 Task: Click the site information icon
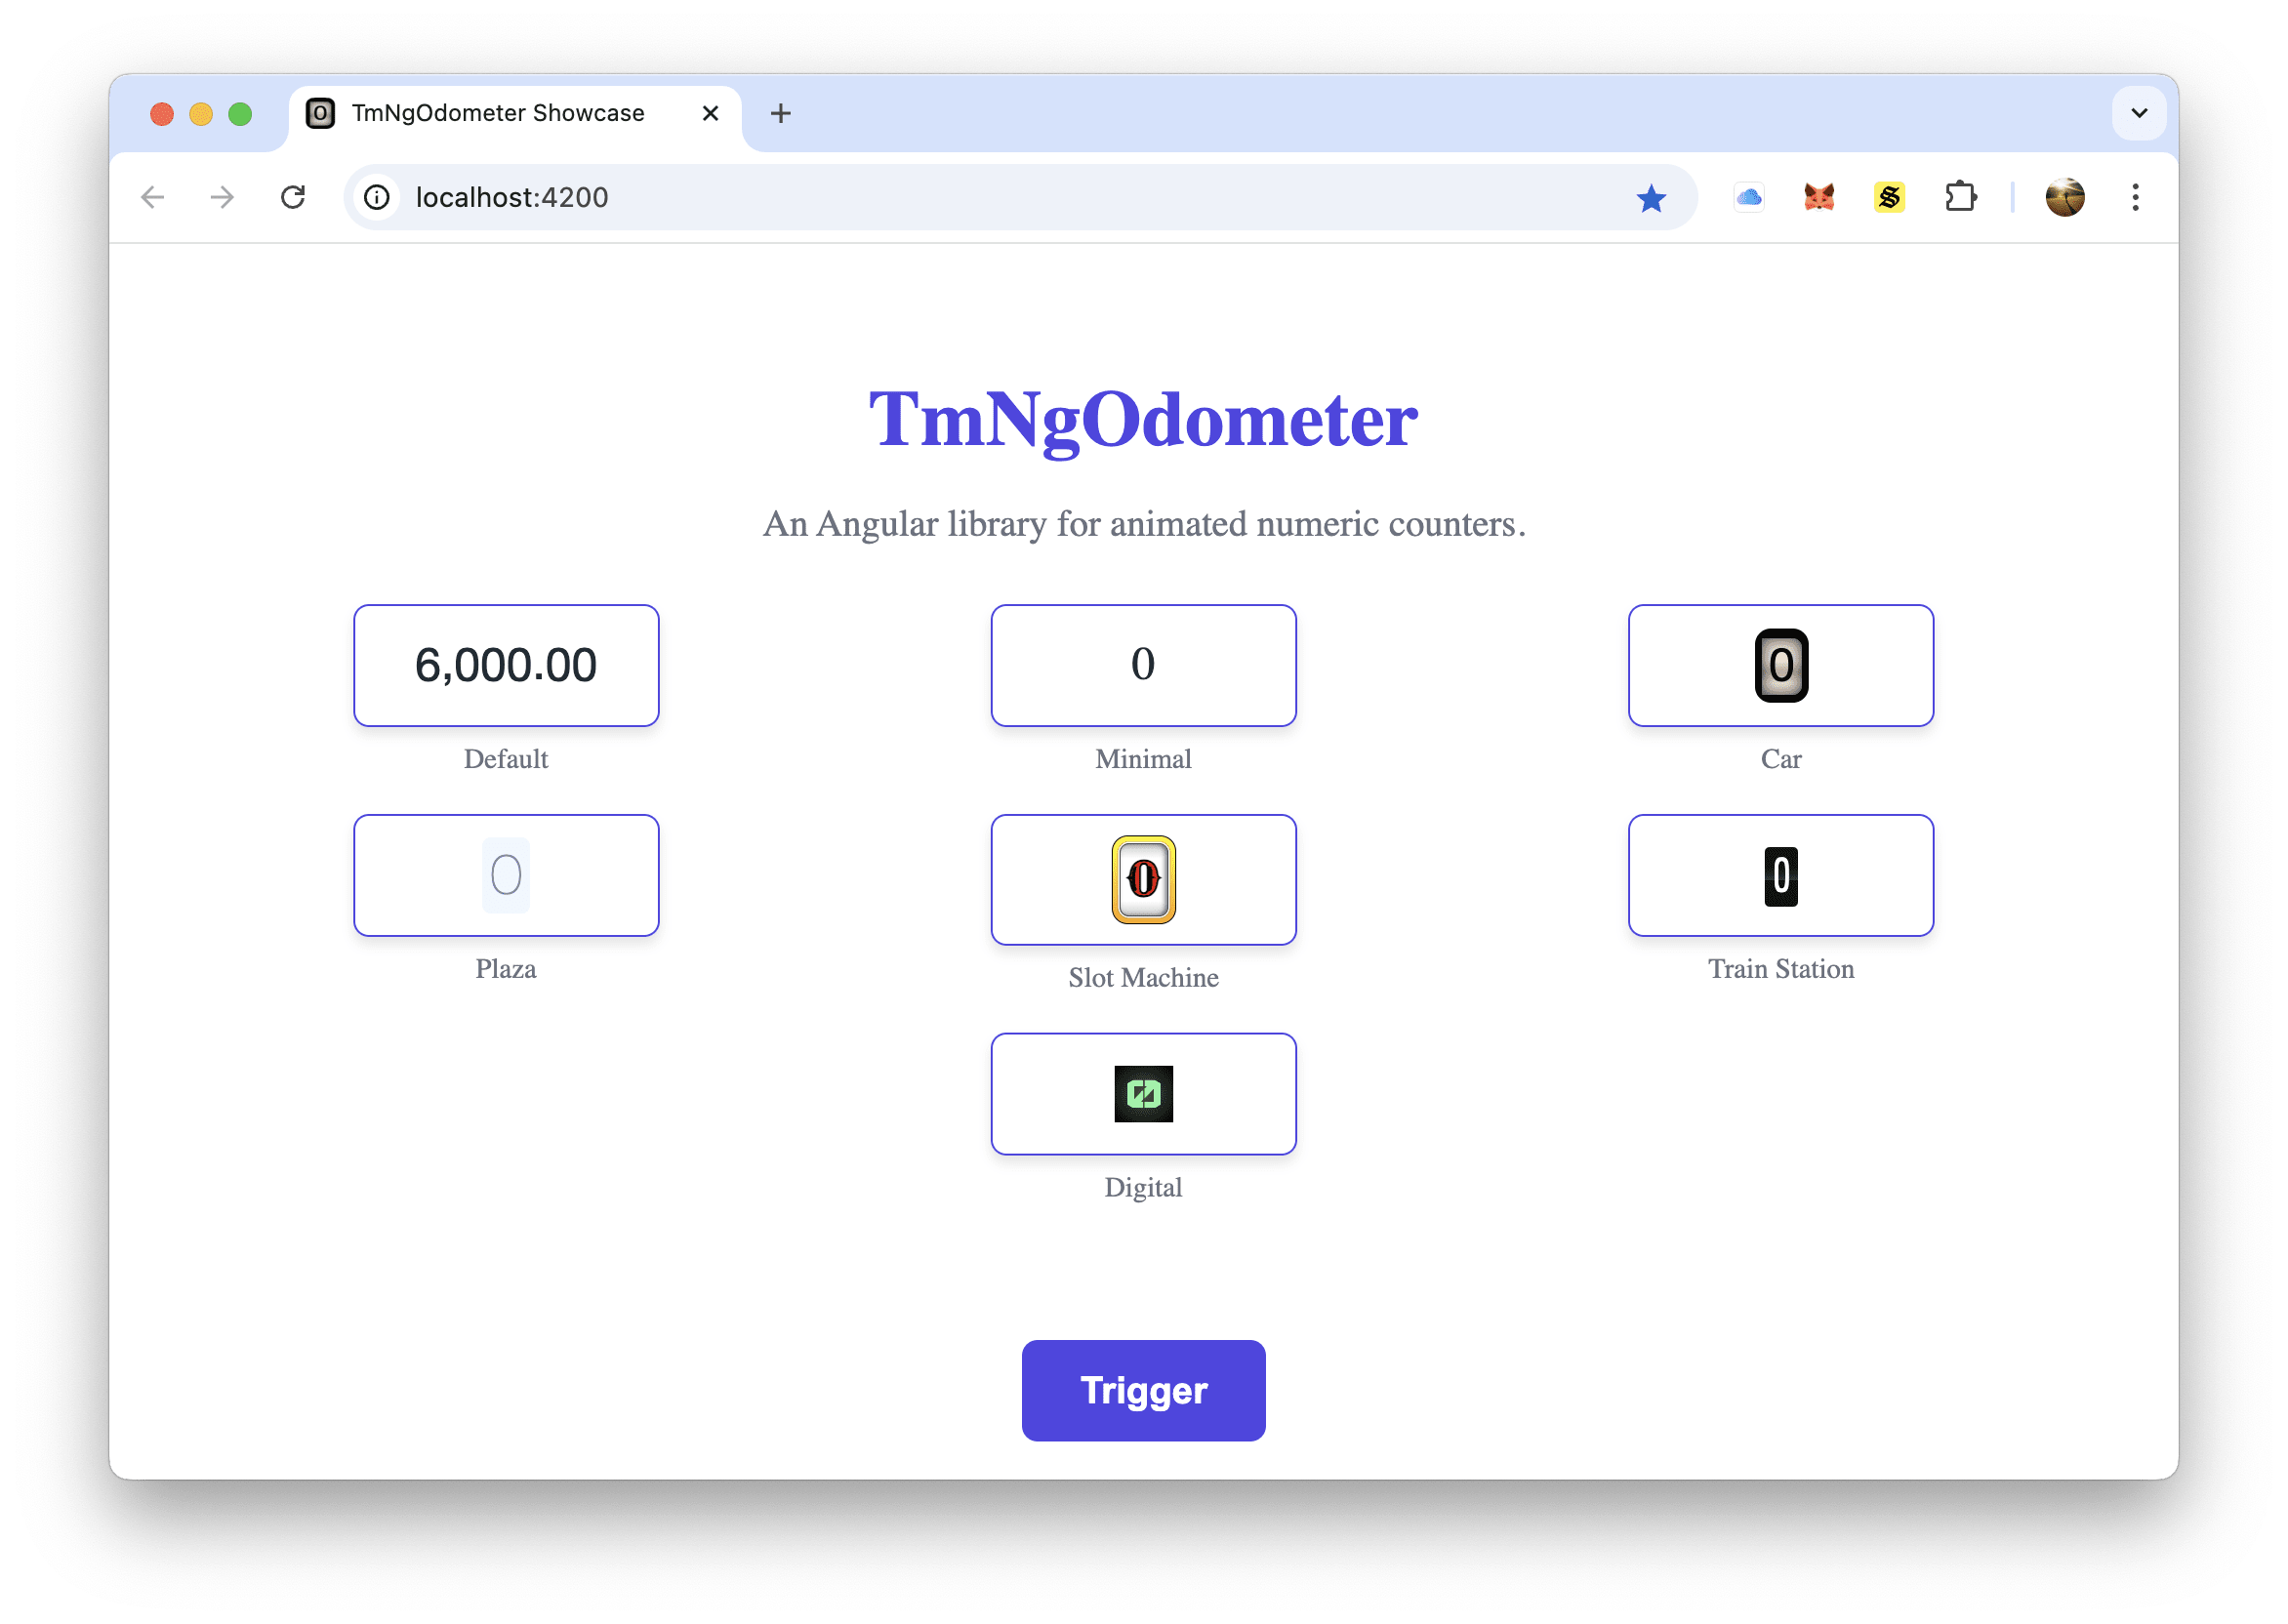point(377,197)
